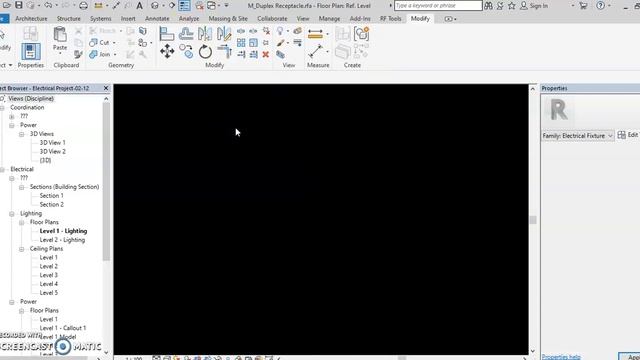Select the Copy tool in Modify panel

pyautogui.click(x=186, y=51)
